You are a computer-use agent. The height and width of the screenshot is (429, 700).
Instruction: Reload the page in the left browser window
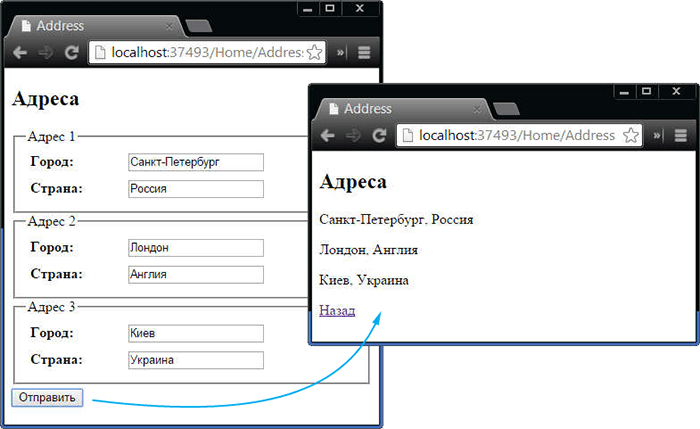71,53
